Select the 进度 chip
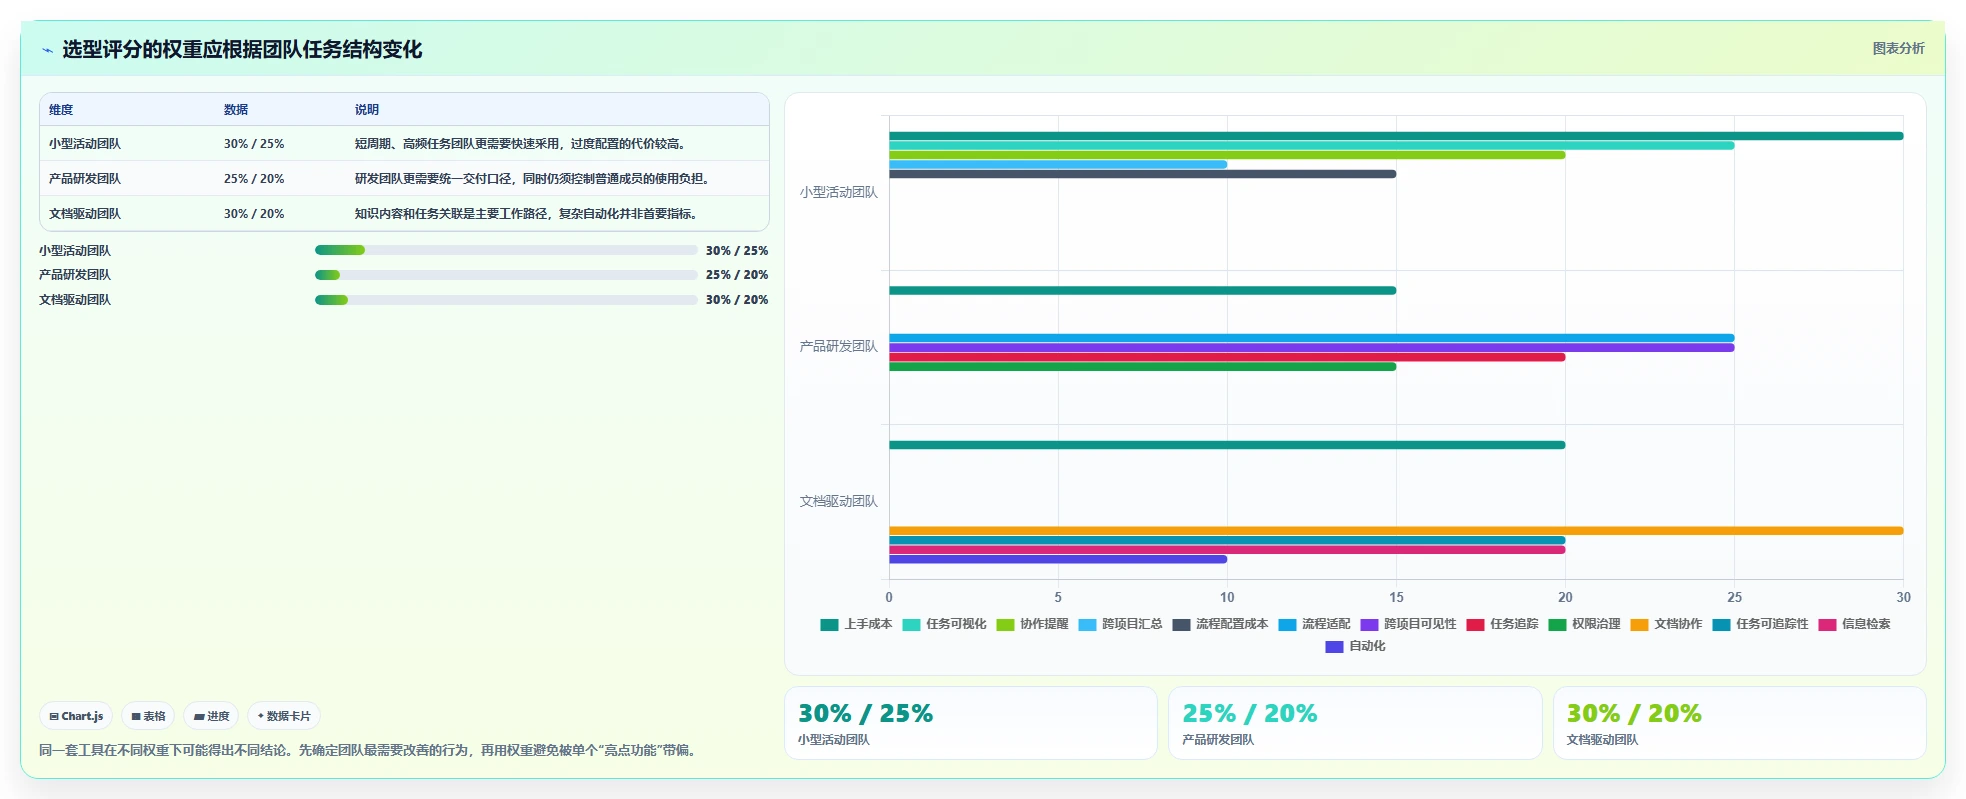This screenshot has width=1966, height=799. coord(211,716)
